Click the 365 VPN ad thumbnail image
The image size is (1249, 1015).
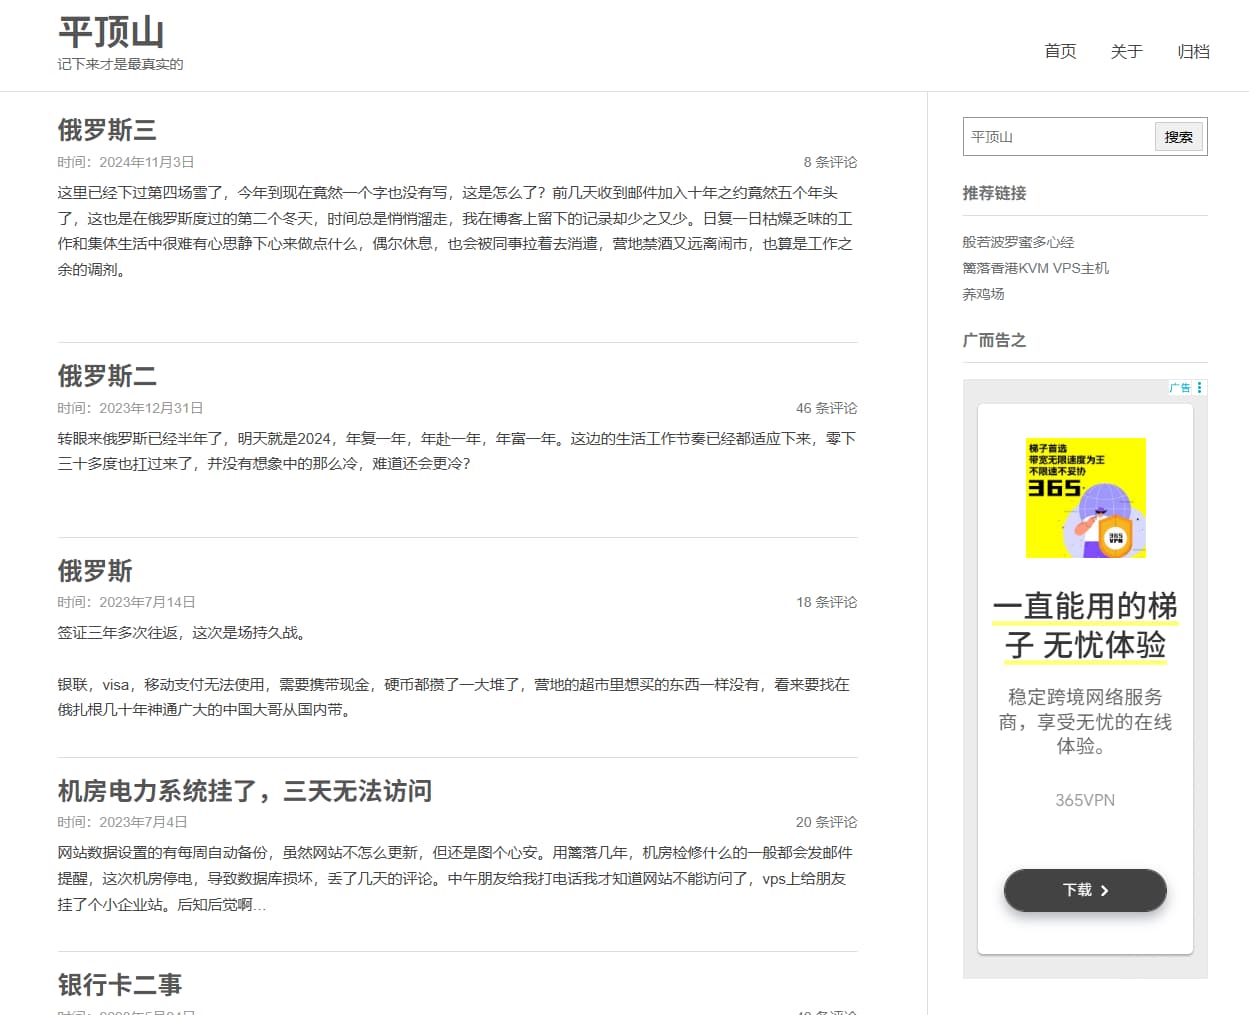[x=1085, y=498]
